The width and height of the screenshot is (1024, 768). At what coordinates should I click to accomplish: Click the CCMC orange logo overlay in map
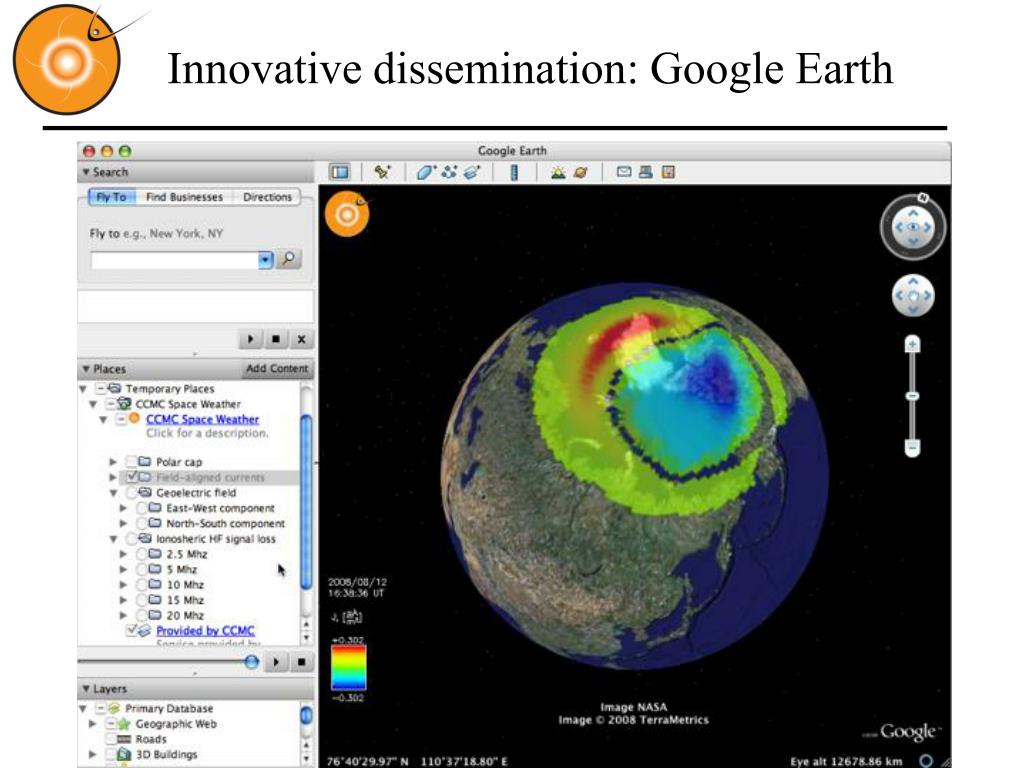click(347, 214)
